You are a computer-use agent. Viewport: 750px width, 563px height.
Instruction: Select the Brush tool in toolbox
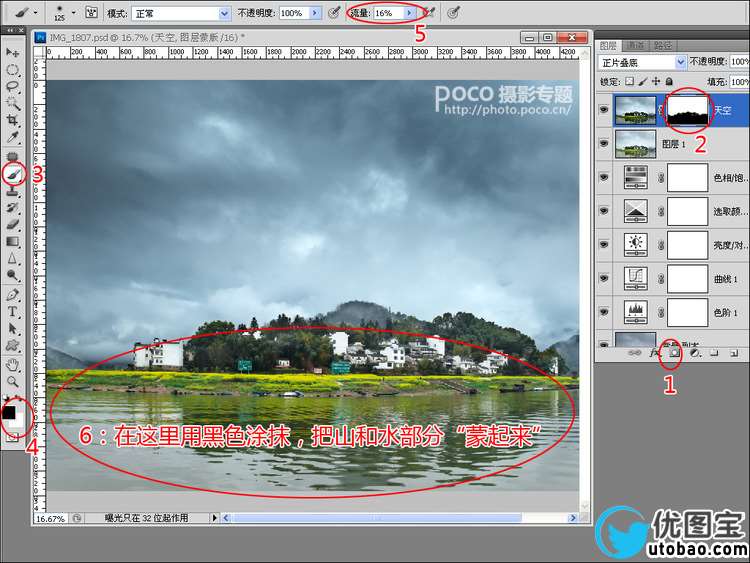tap(13, 175)
